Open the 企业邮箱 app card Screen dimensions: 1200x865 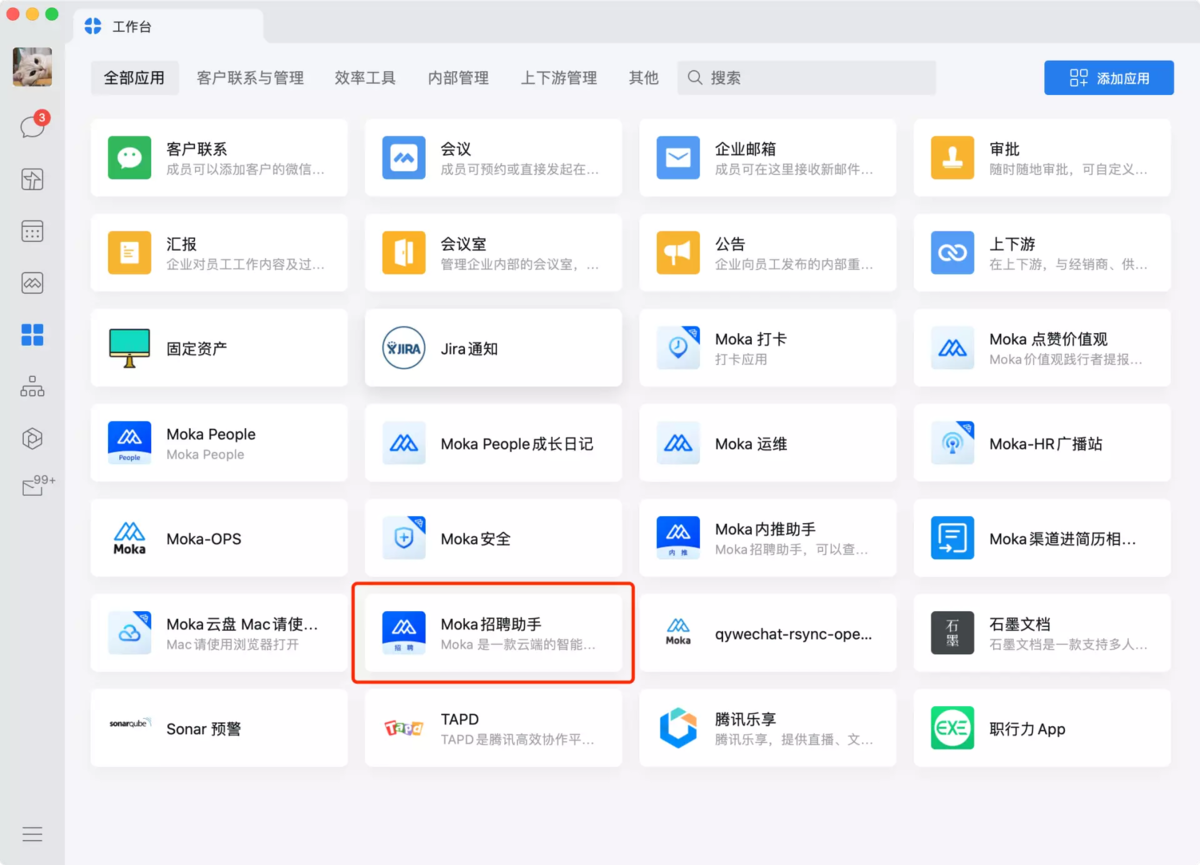(x=767, y=158)
